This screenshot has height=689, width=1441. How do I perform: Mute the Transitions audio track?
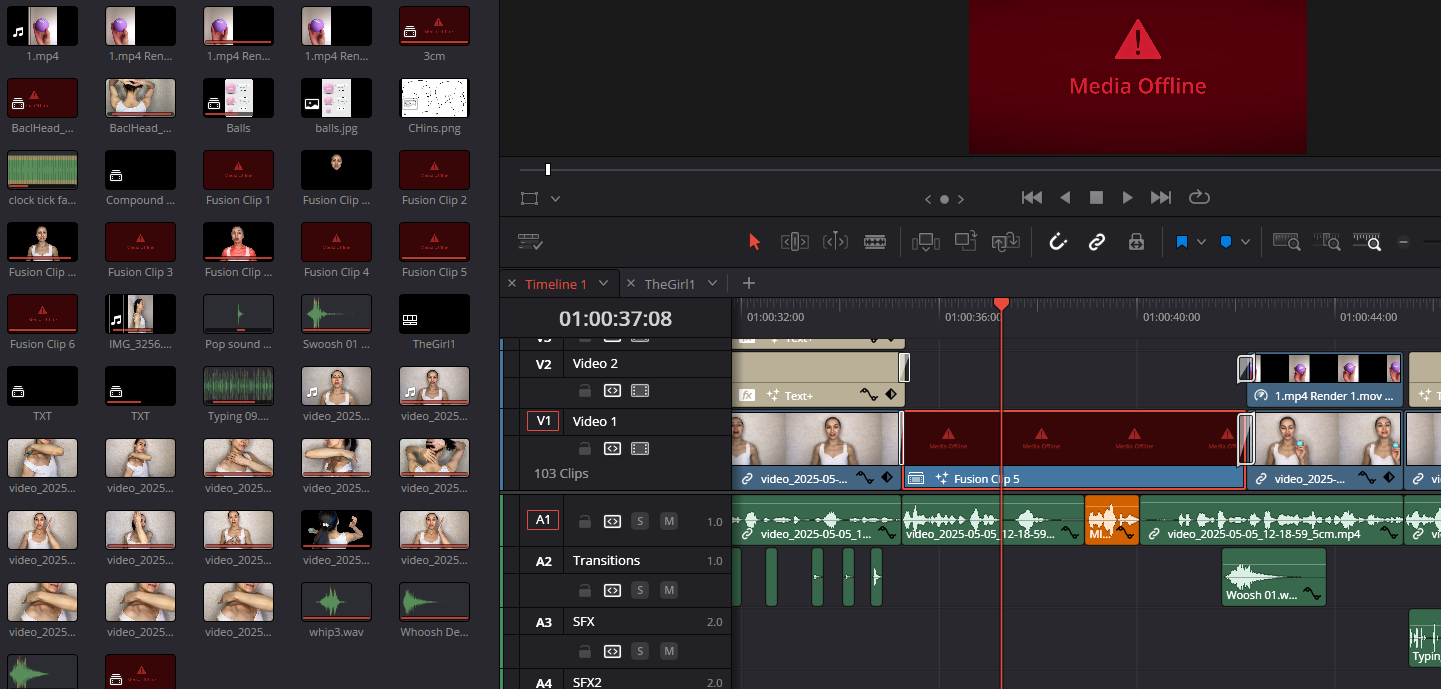click(668, 590)
